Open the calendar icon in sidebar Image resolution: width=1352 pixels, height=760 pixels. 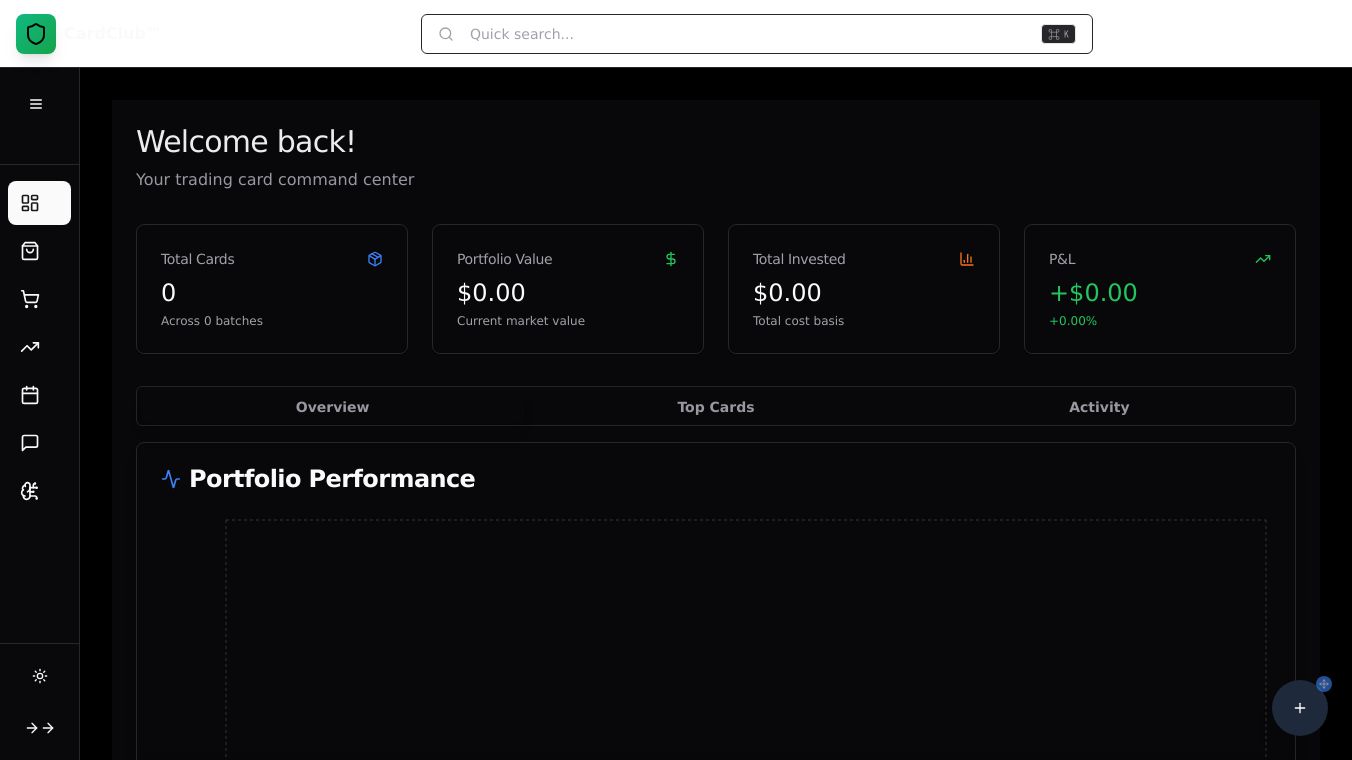tap(30, 395)
